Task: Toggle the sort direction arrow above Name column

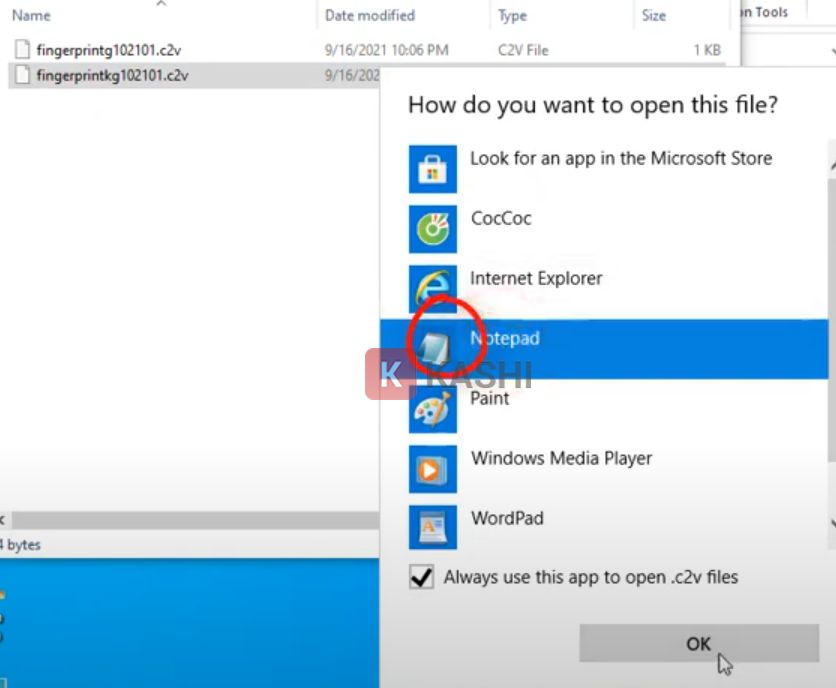Action: coord(160,6)
